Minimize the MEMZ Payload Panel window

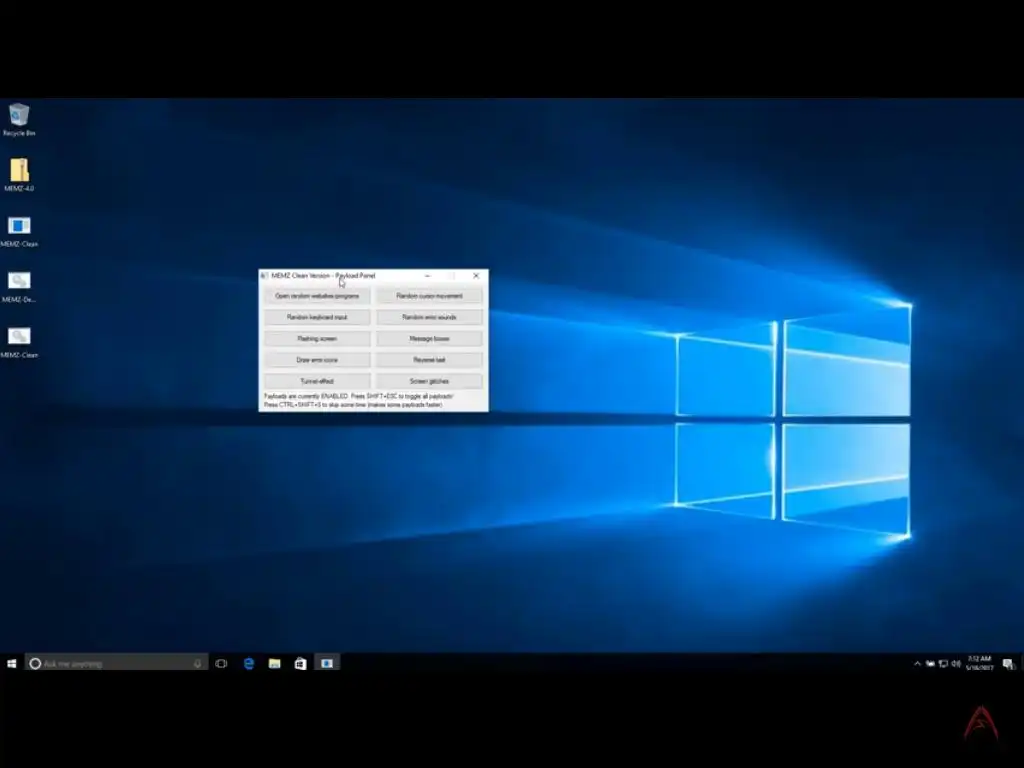pyautogui.click(x=428, y=276)
